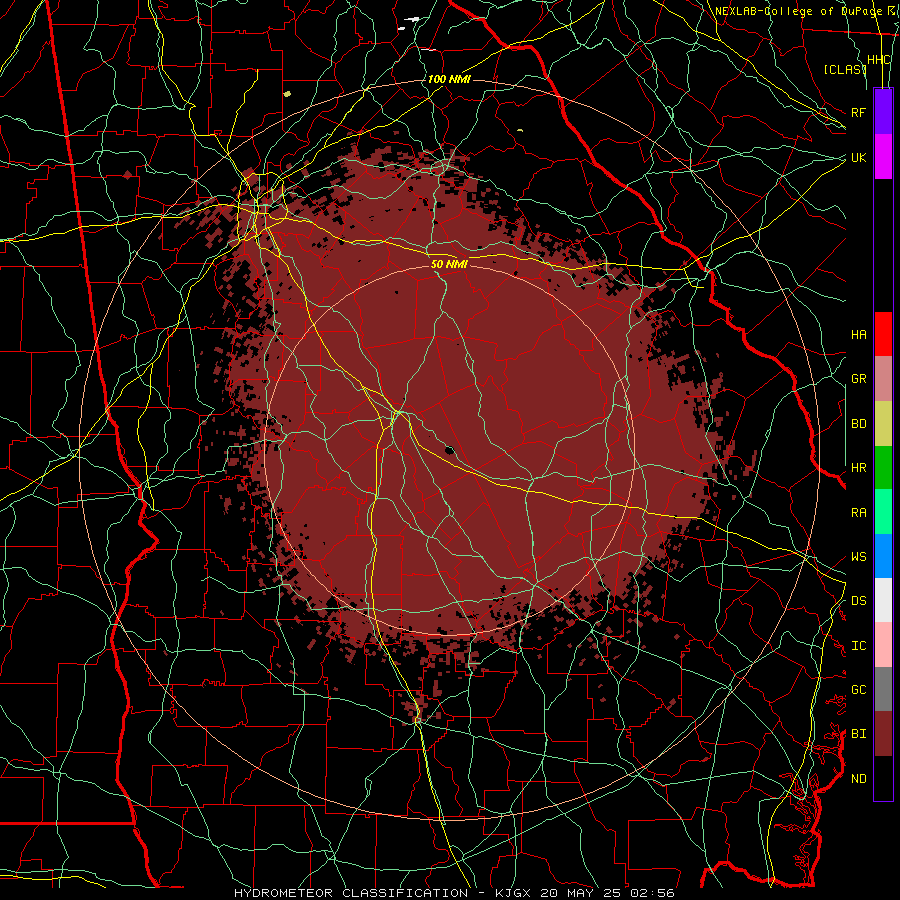Click the "100 NMI" range ring label

pos(449,79)
